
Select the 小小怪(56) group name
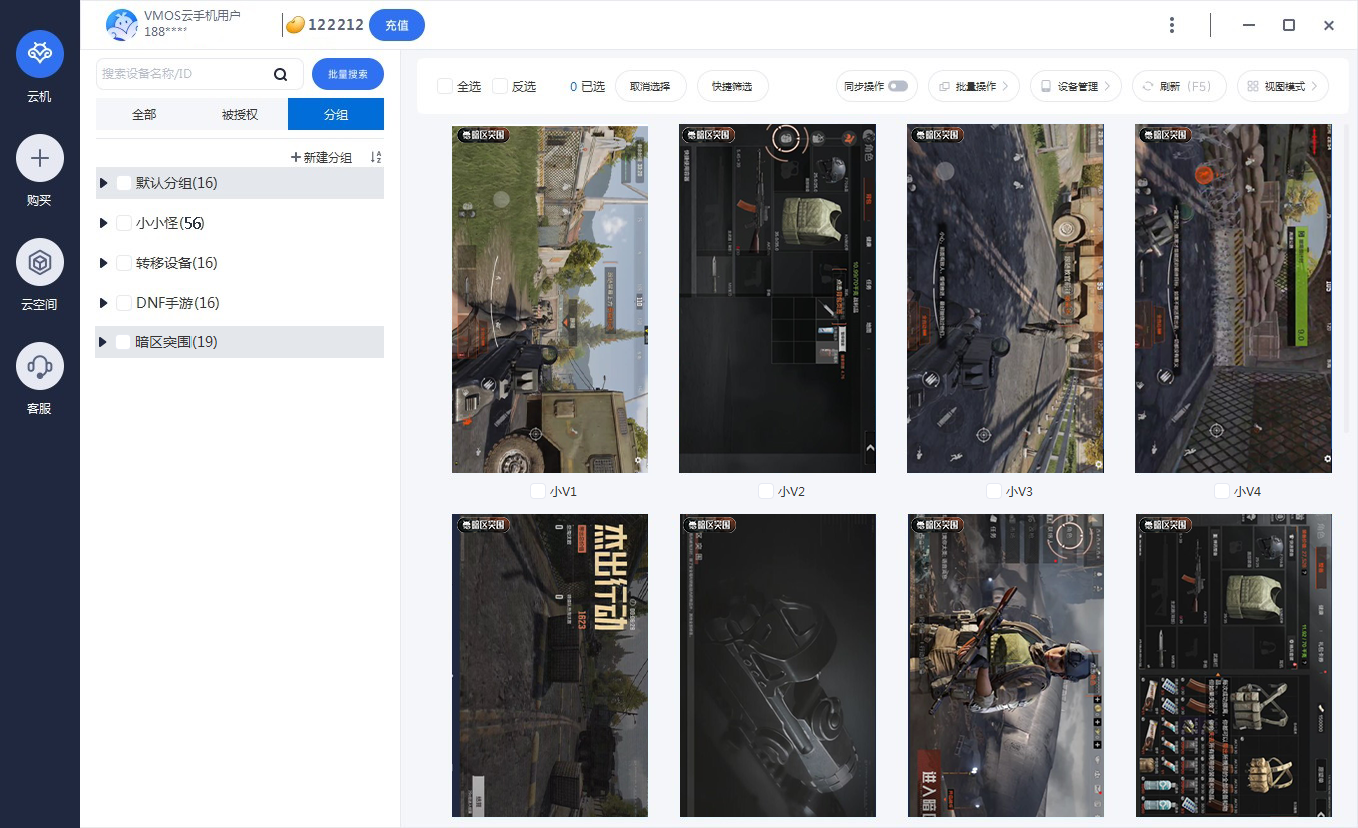tap(170, 223)
